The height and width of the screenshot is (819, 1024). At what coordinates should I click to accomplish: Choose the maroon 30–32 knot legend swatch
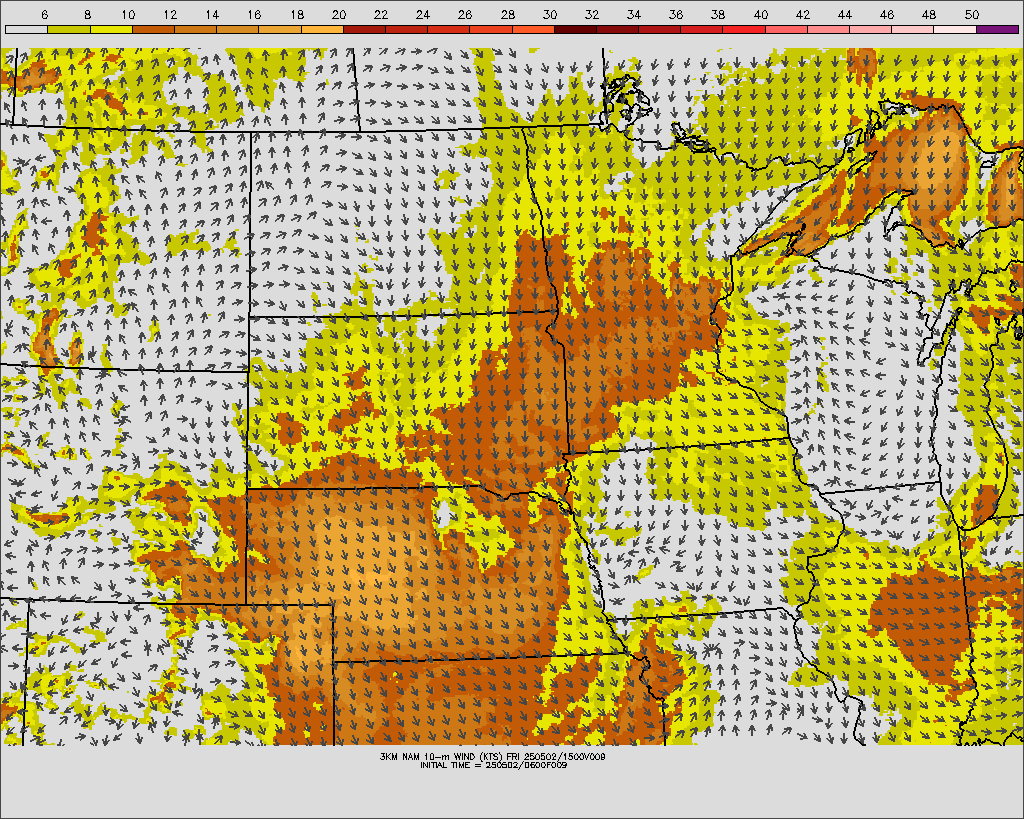tap(575, 29)
